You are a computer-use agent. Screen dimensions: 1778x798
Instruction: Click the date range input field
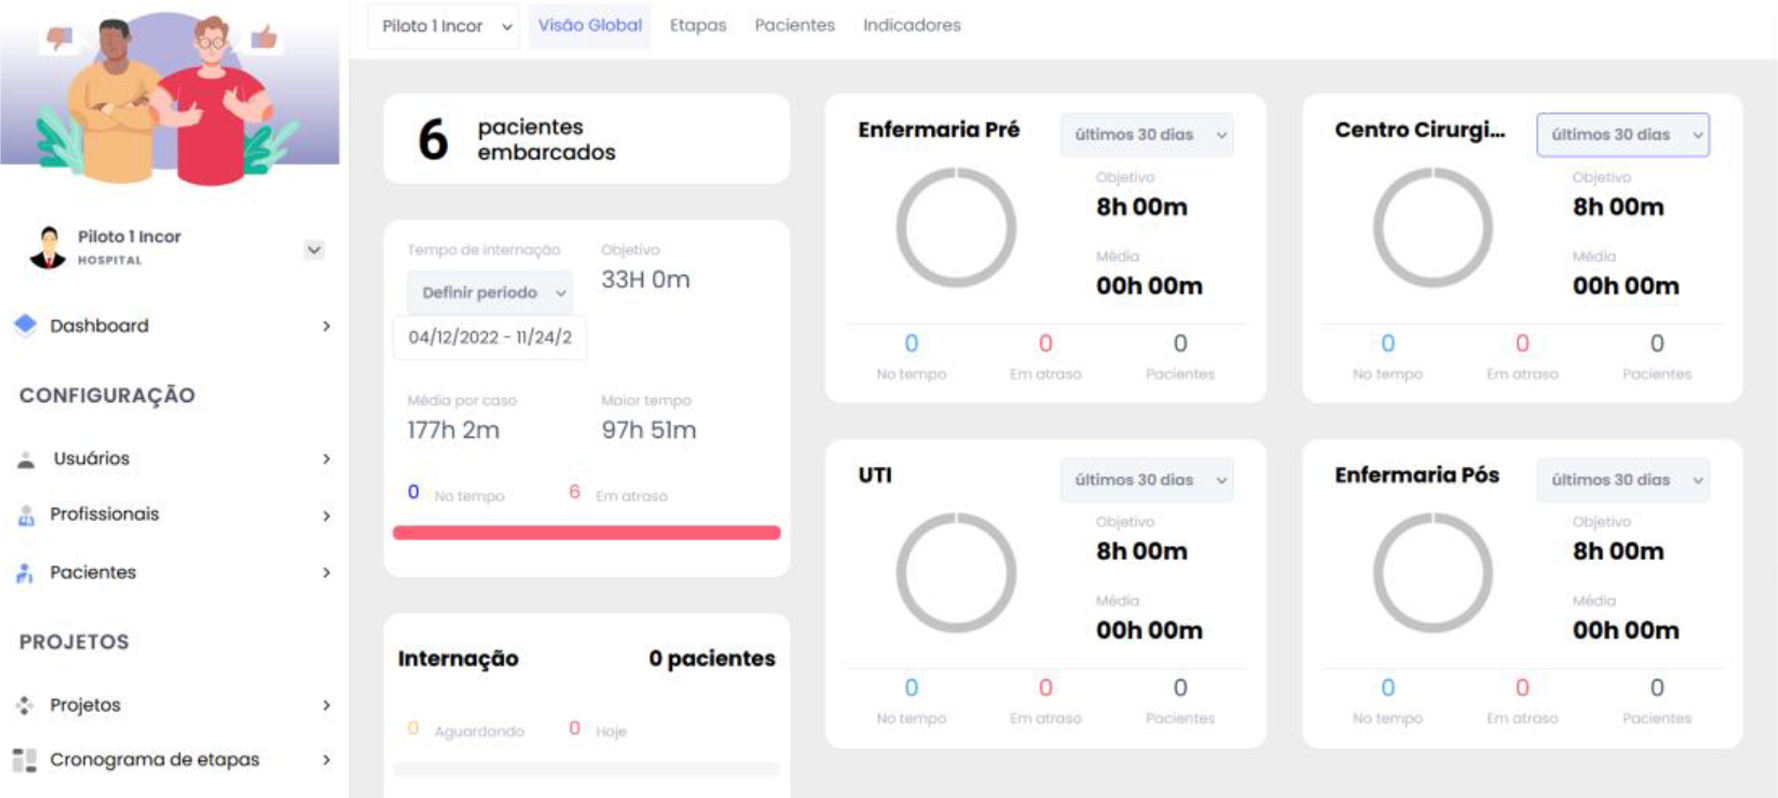tap(490, 338)
